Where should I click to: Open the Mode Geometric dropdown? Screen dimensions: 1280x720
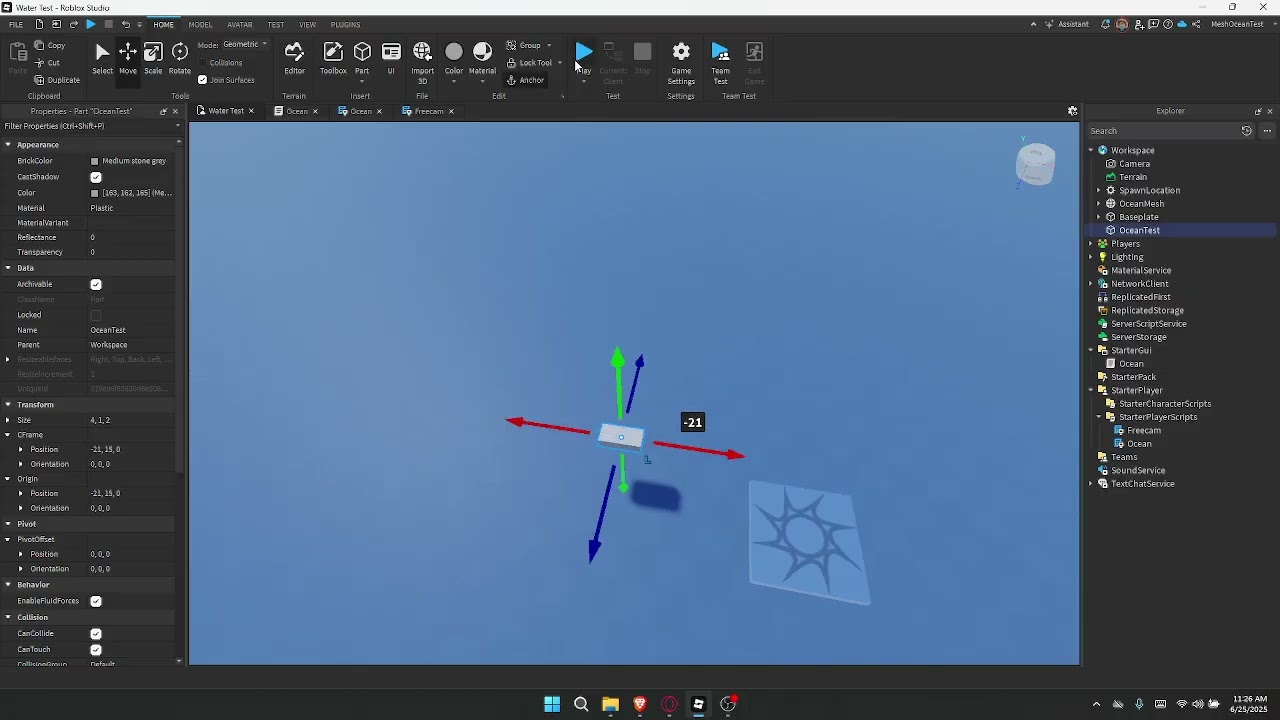[243, 44]
